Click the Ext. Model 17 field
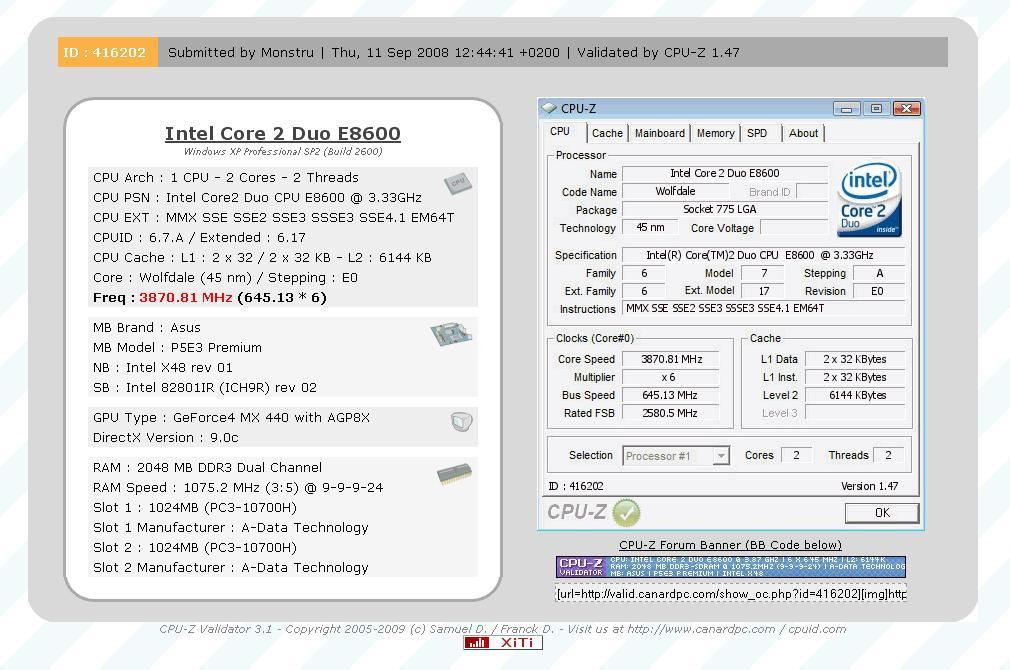The image size is (1010, 670). [763, 291]
